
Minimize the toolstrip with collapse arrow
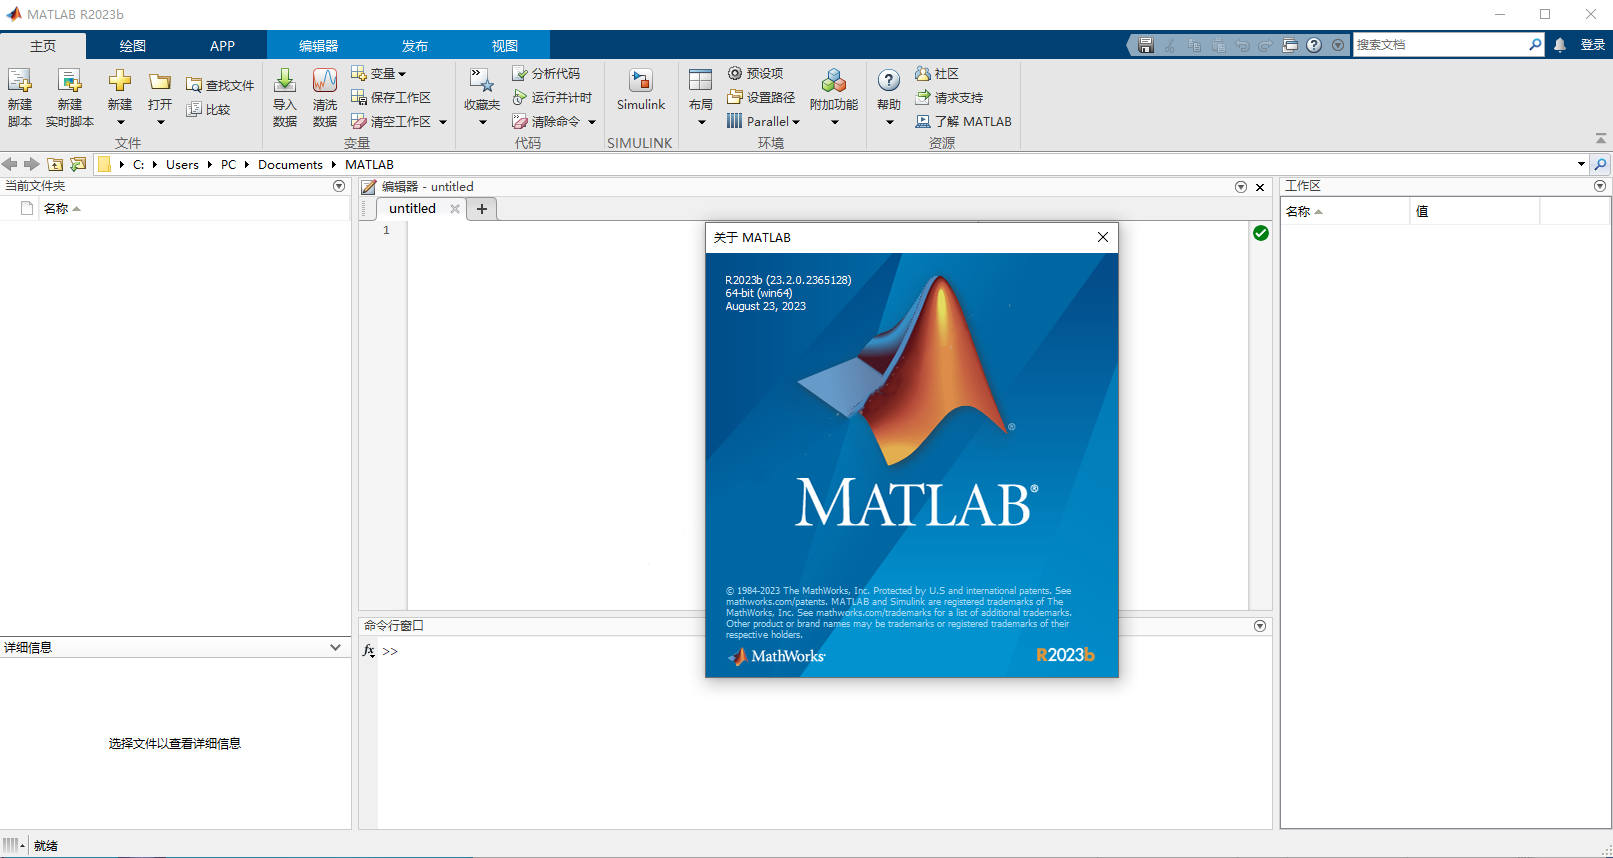pyautogui.click(x=1601, y=138)
